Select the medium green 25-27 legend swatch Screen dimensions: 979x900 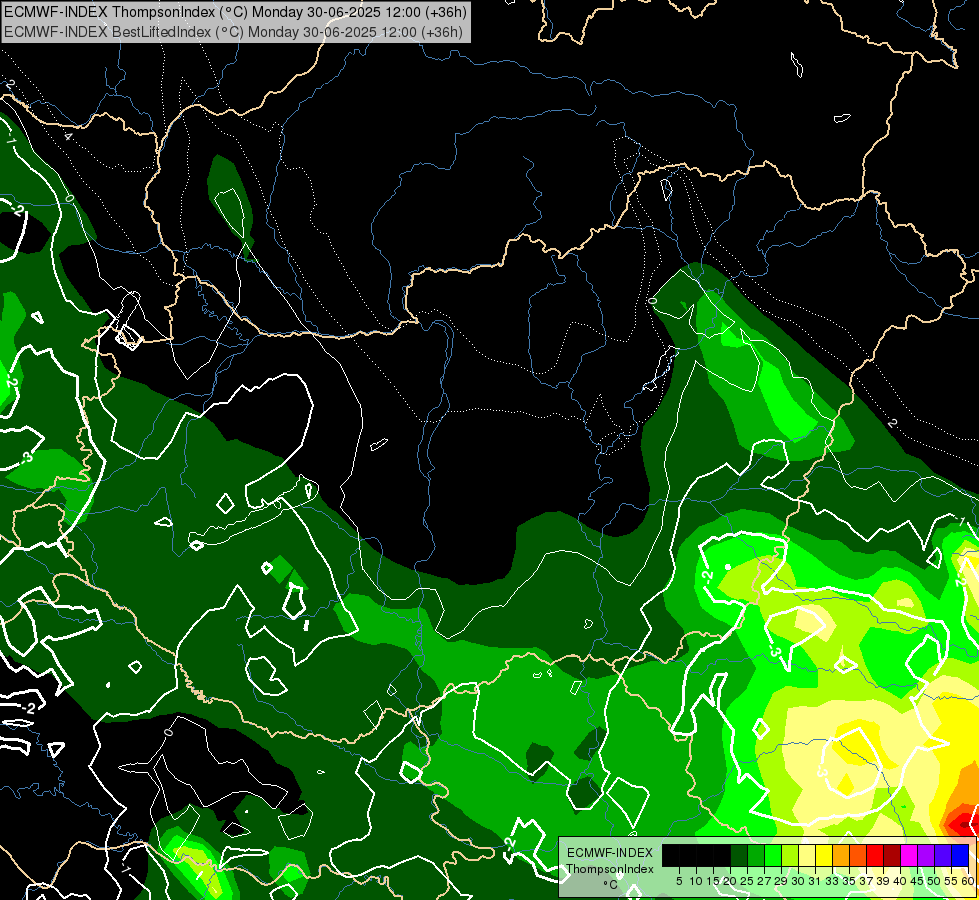pyautogui.click(x=755, y=855)
